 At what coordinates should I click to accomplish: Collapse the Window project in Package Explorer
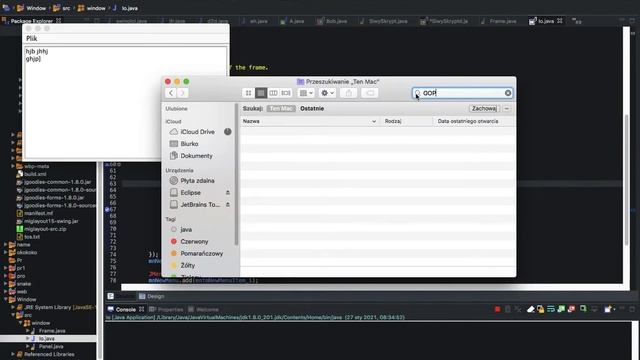coord(6,300)
